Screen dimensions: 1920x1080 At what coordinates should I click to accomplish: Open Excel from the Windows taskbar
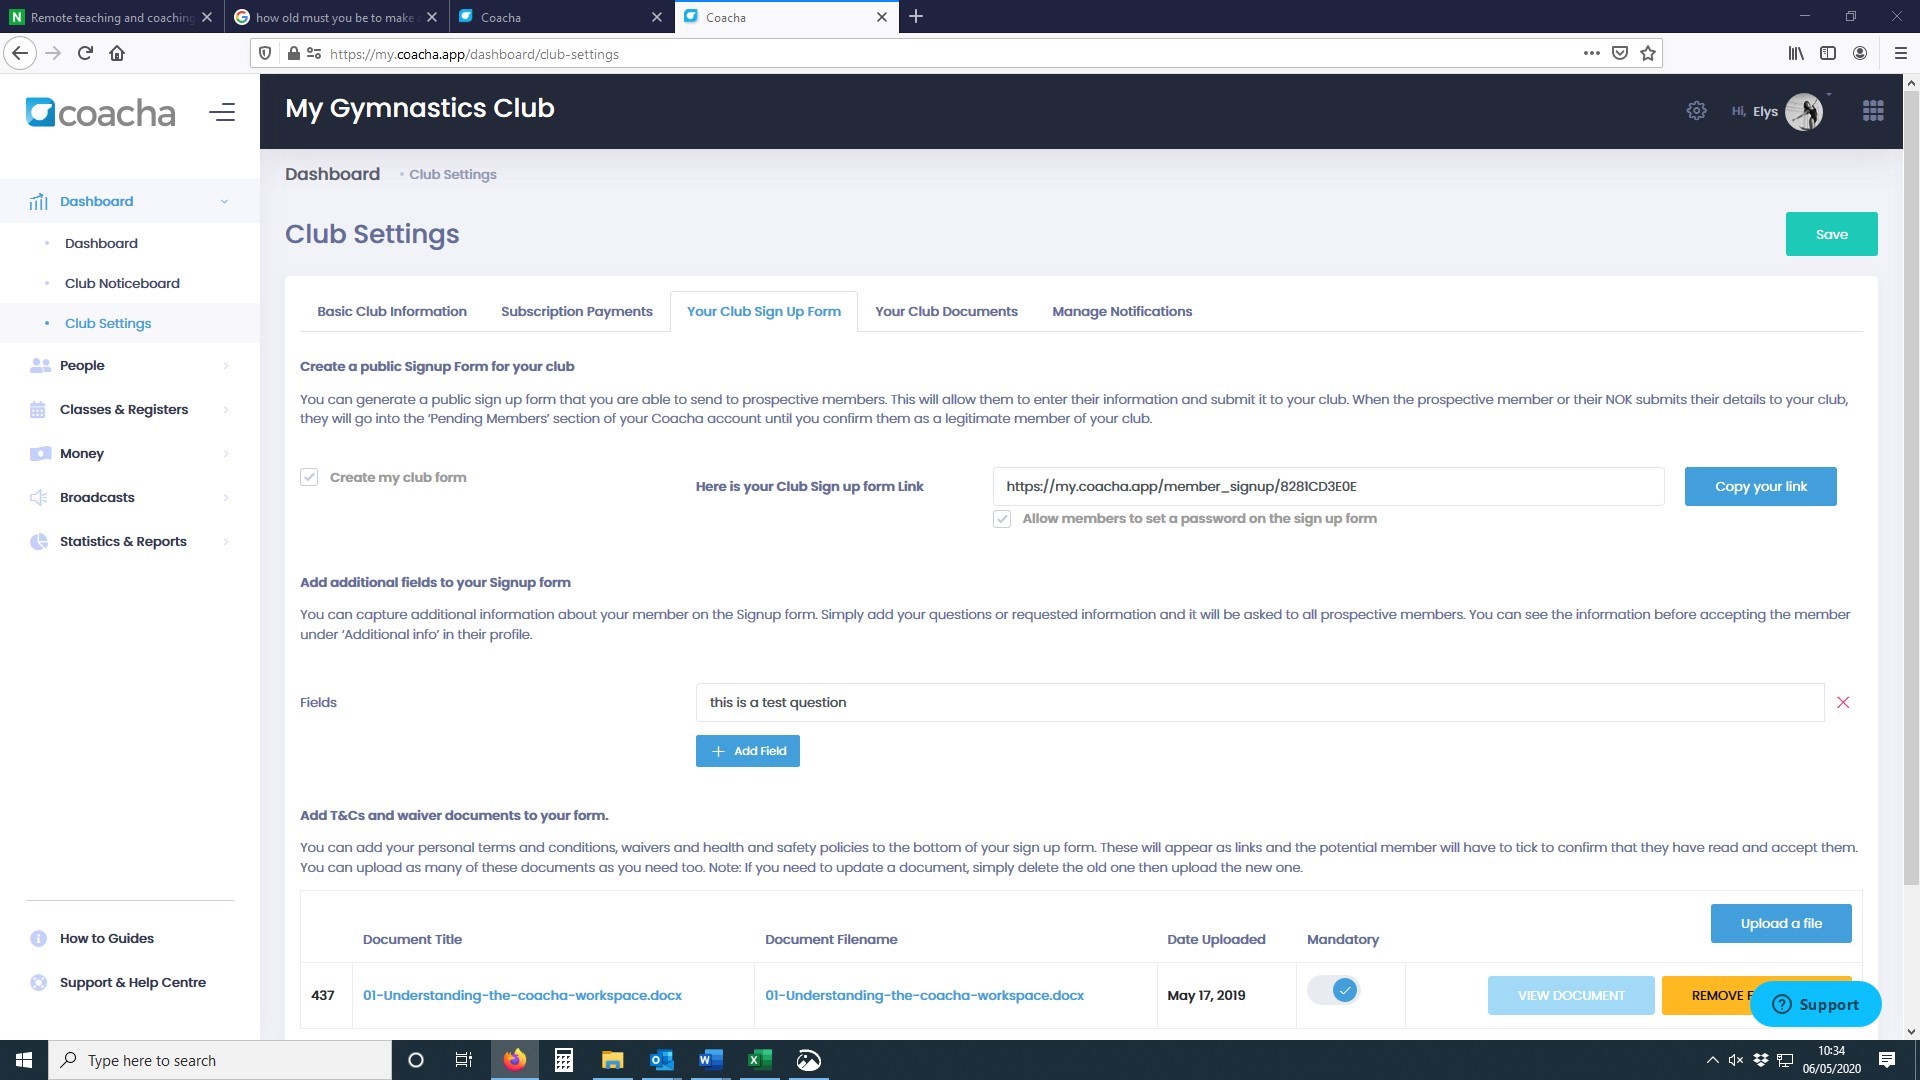(759, 1060)
